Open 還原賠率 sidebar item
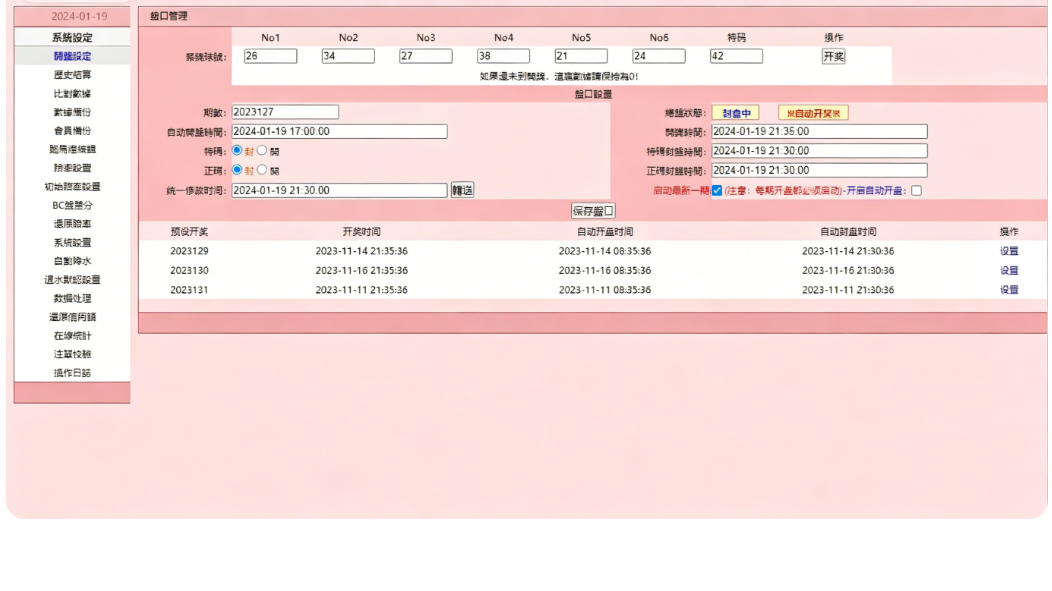 point(72,224)
